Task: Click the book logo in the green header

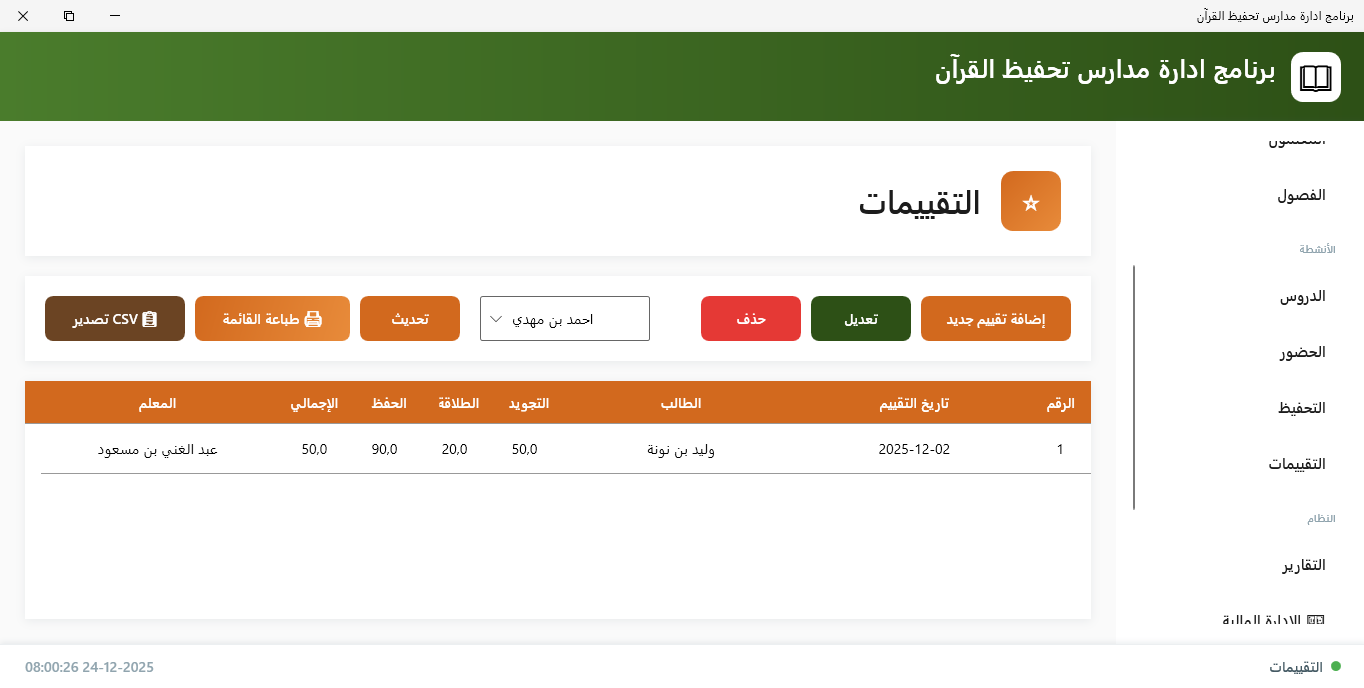Action: coord(1315,76)
